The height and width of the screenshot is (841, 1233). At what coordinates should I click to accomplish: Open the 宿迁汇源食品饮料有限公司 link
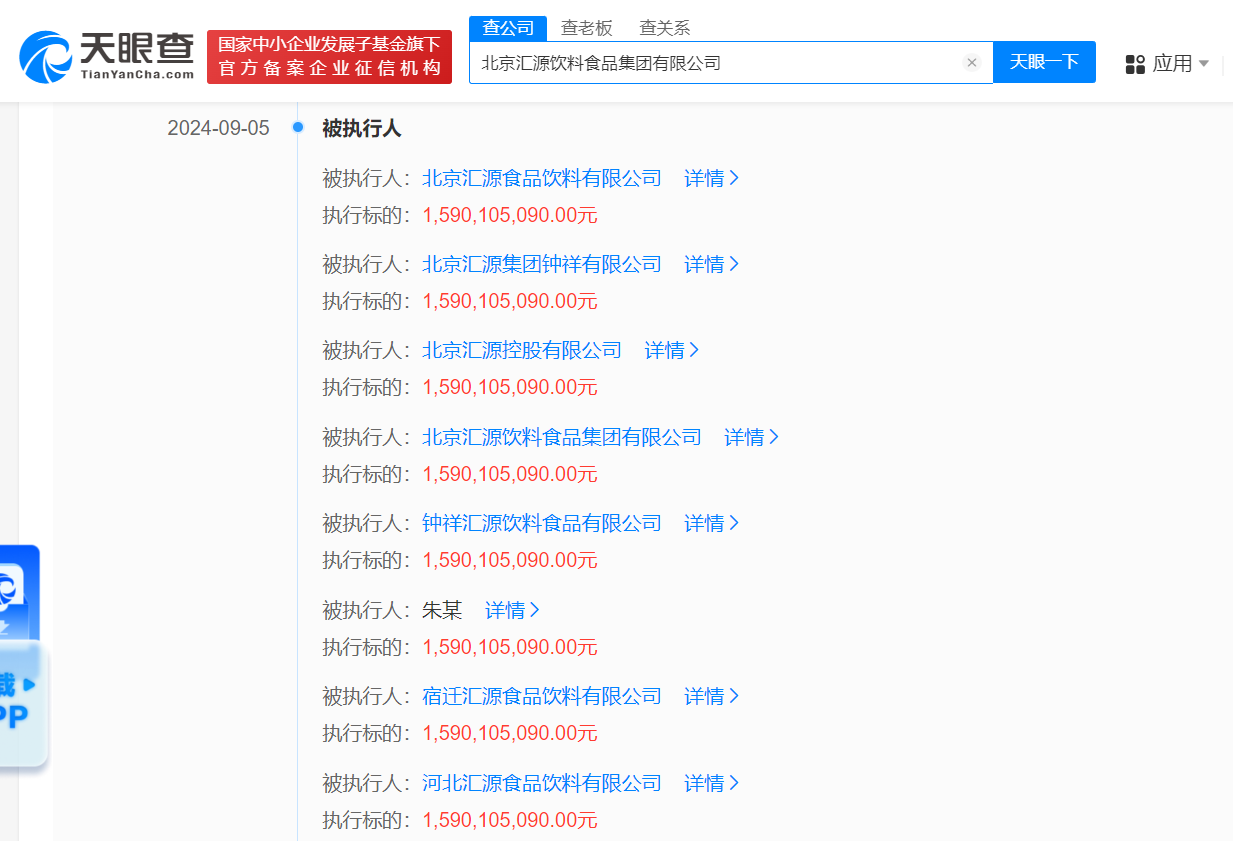click(542, 697)
